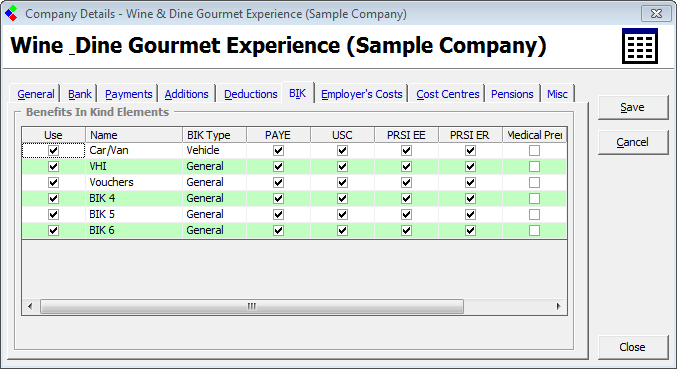Close the Company Details window with X
Image resolution: width=677 pixels, height=369 pixels.
tap(656, 13)
